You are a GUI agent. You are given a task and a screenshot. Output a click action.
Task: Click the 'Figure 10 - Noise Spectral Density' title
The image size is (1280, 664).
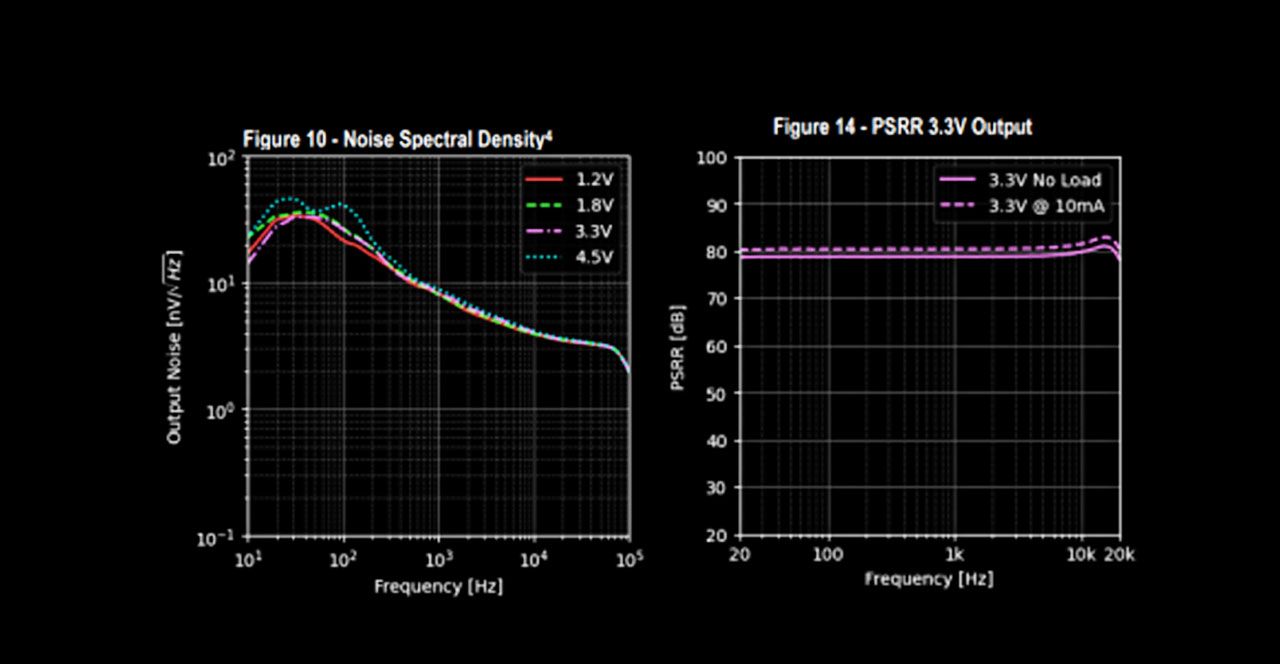(397, 140)
